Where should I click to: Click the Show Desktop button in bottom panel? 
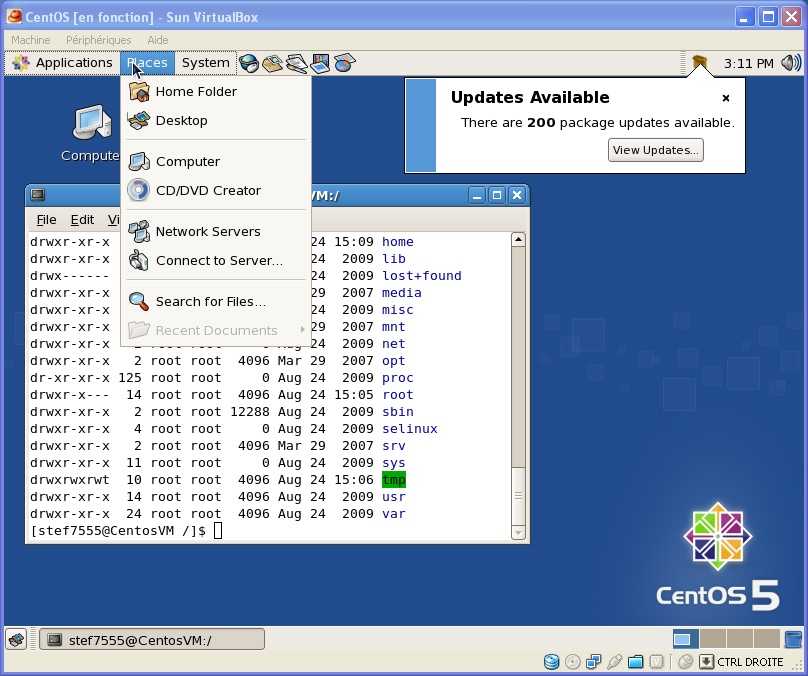[x=16, y=640]
